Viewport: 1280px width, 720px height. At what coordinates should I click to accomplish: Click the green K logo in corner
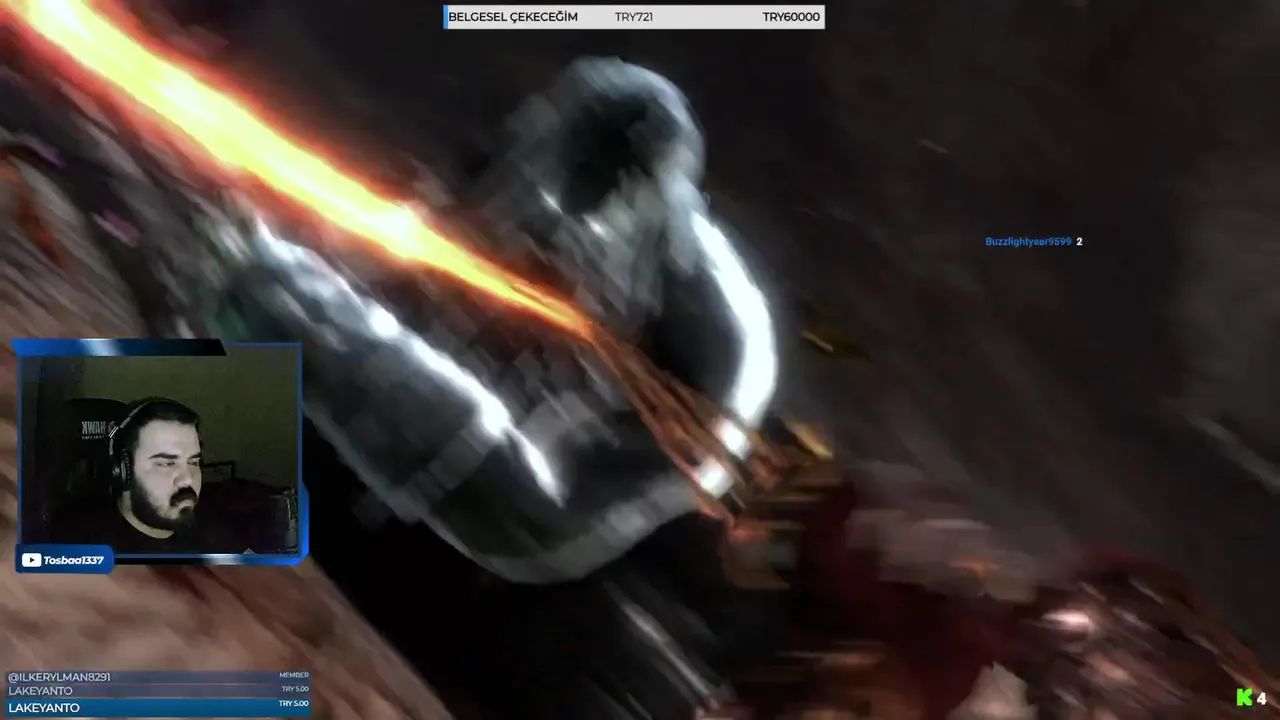1245,698
